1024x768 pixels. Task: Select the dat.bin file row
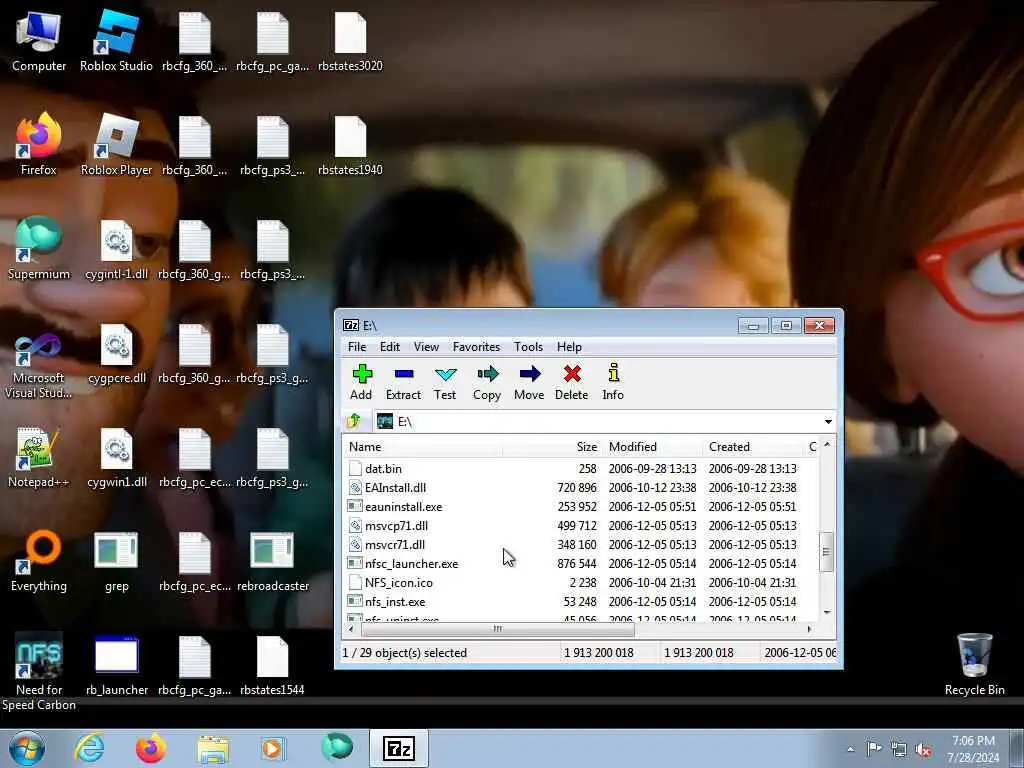(x=581, y=469)
